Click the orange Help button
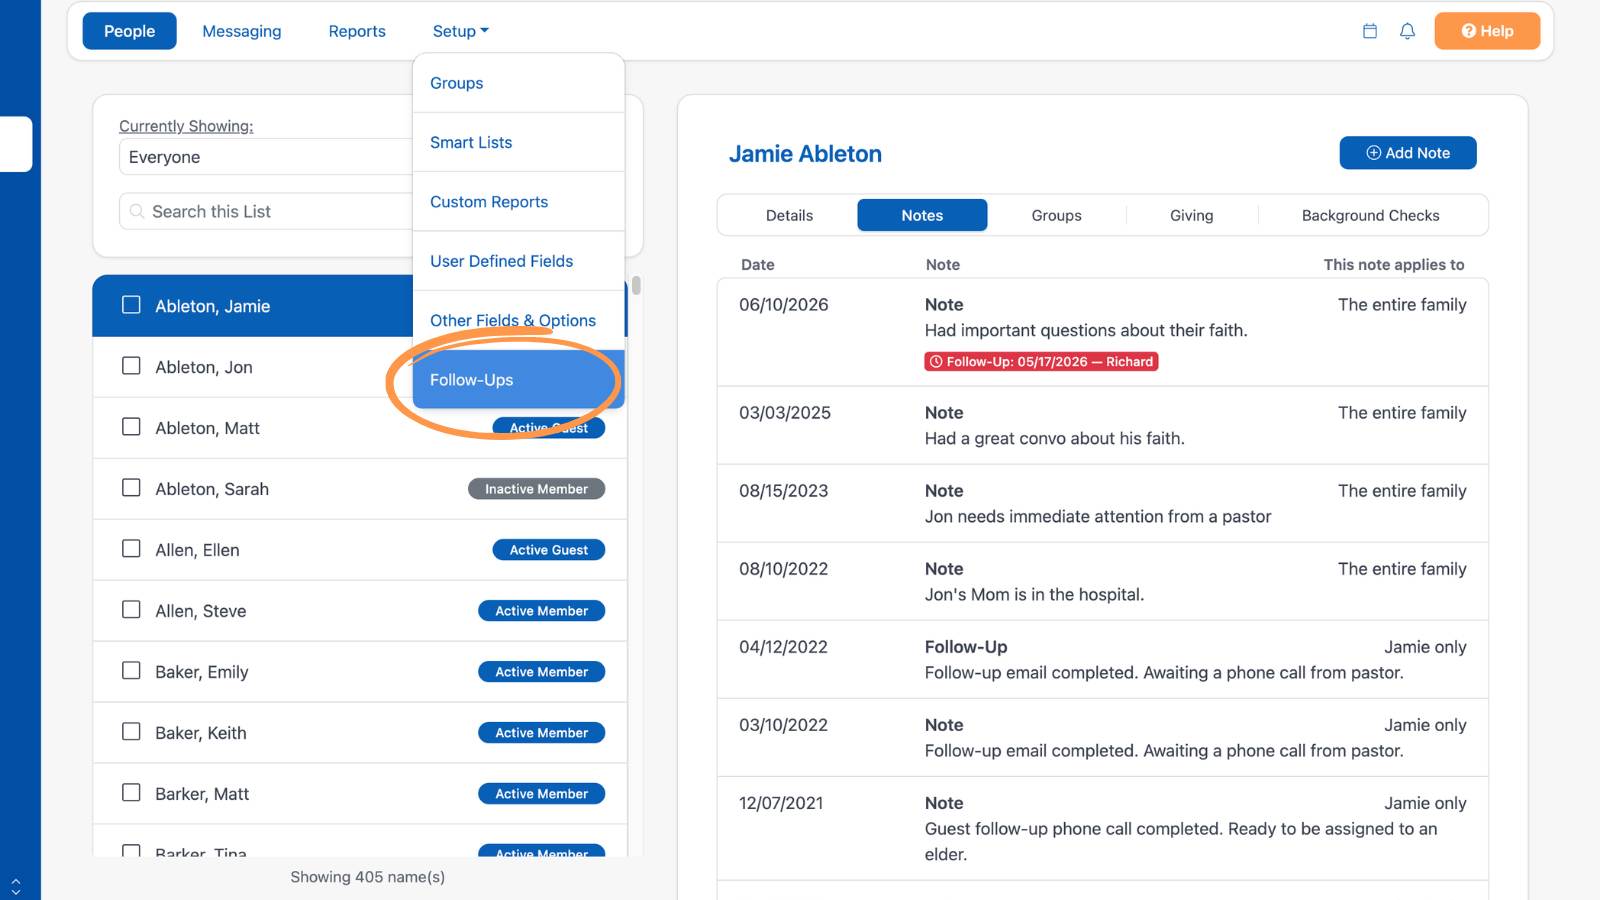The image size is (1600, 900). click(1487, 31)
